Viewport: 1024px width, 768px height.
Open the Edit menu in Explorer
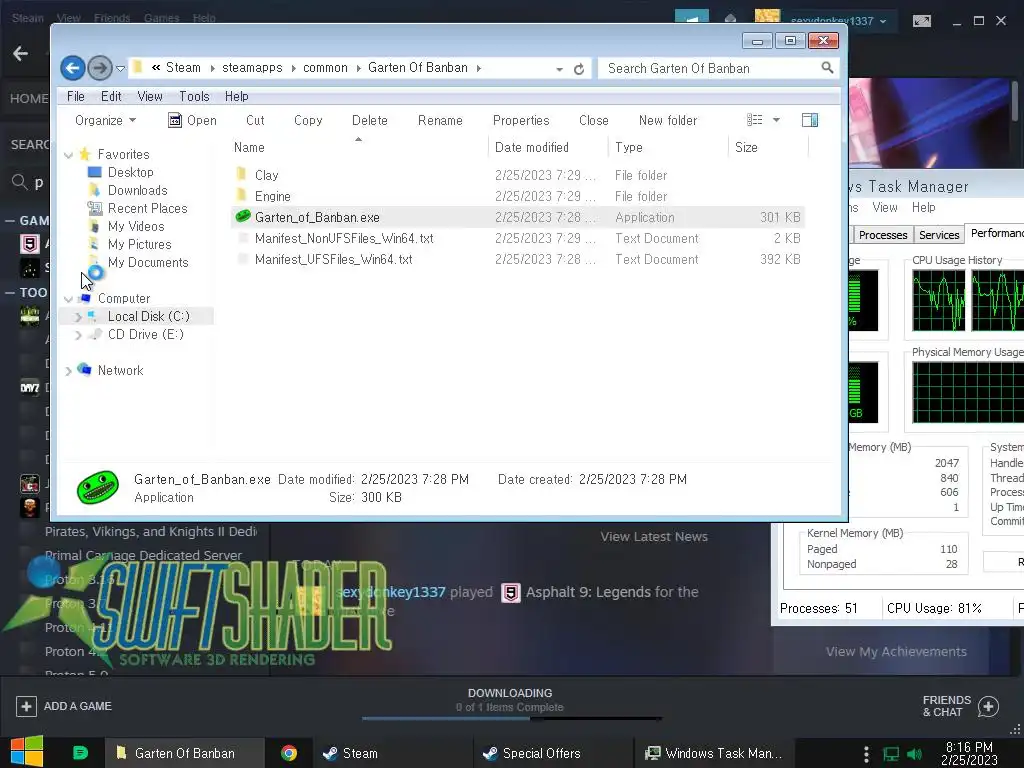click(111, 96)
